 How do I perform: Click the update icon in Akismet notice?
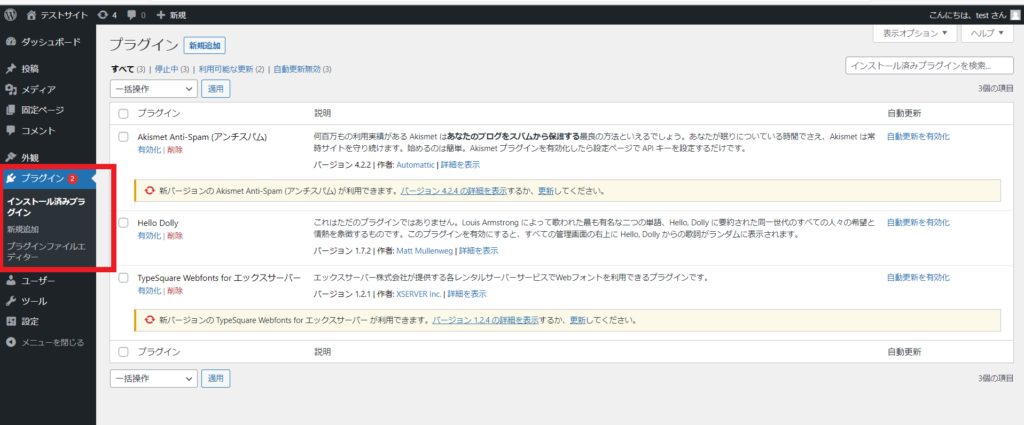[150, 191]
